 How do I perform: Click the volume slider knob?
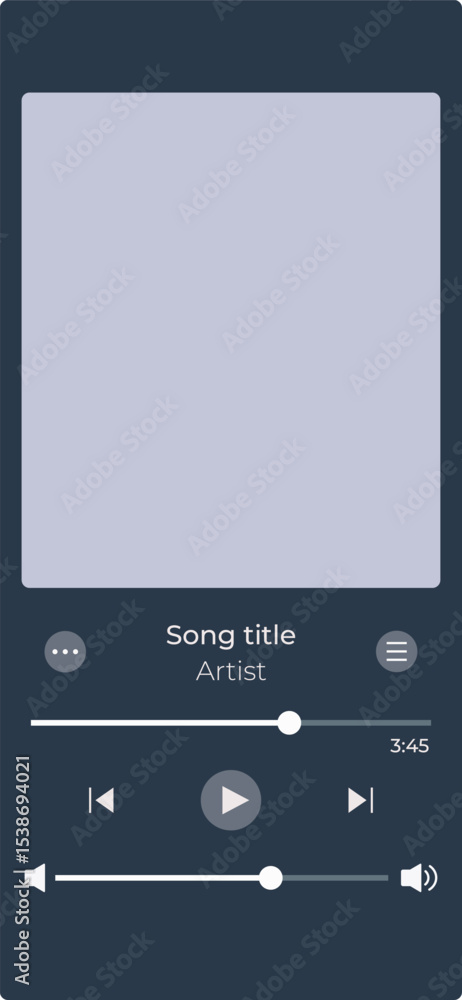(x=271, y=878)
